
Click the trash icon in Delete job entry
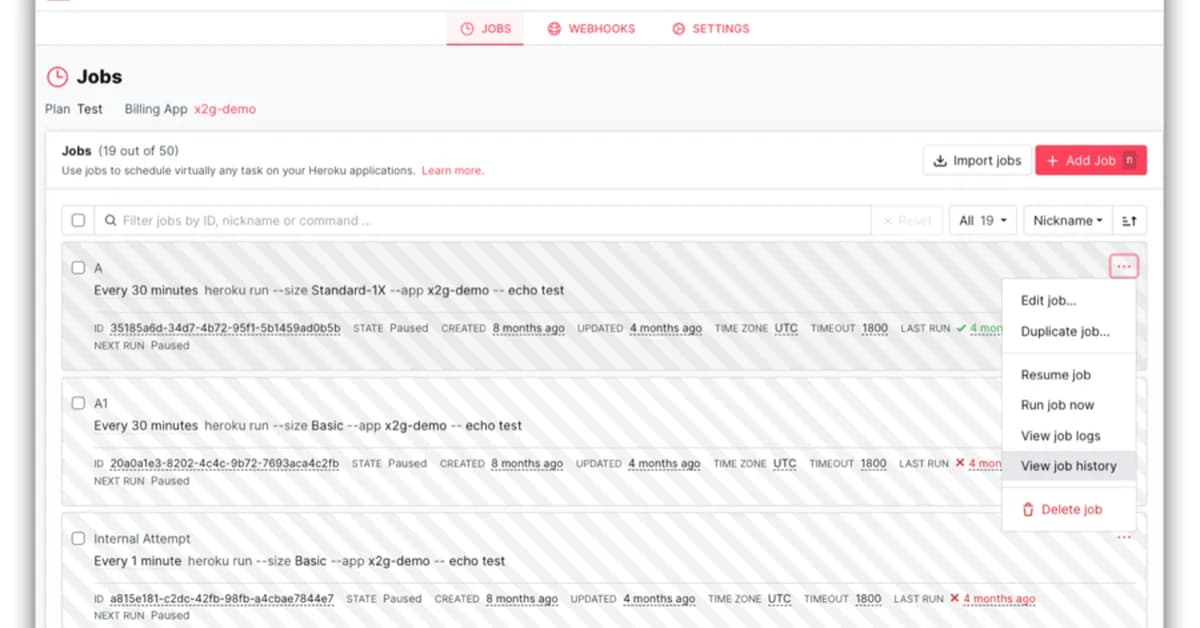[1027, 510]
